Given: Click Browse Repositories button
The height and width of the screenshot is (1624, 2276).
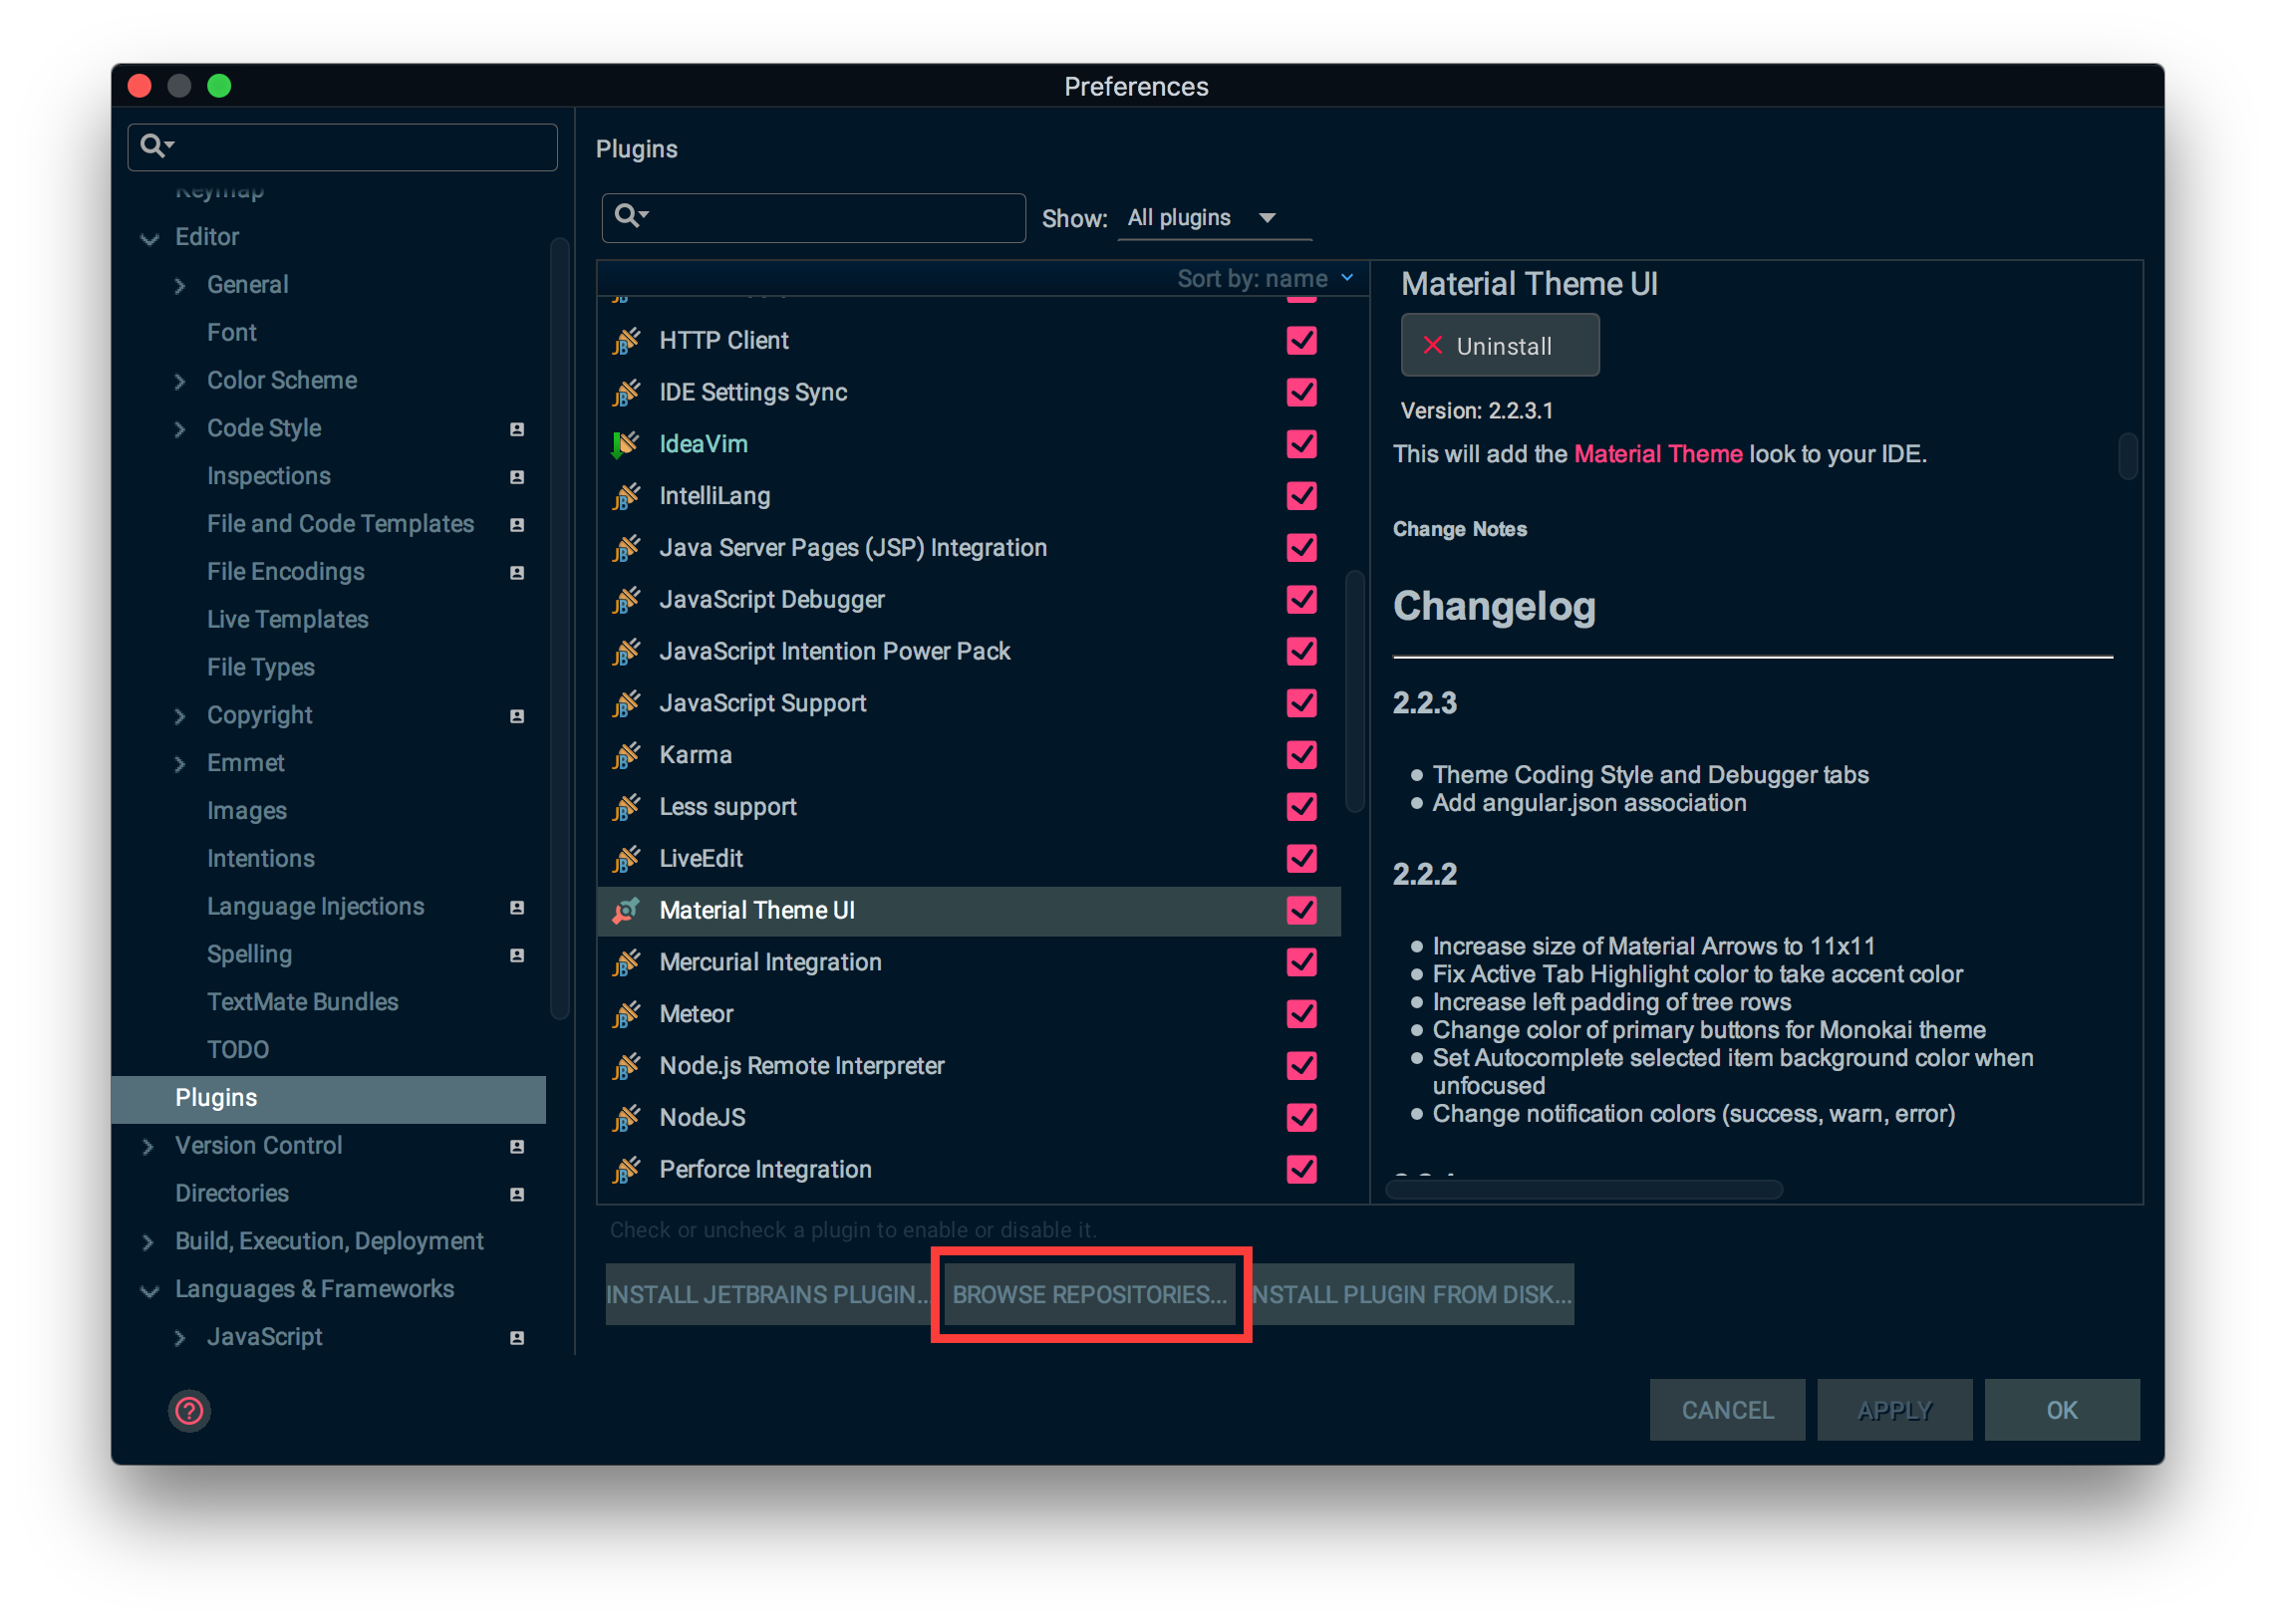Looking at the screenshot, I should click(1089, 1294).
